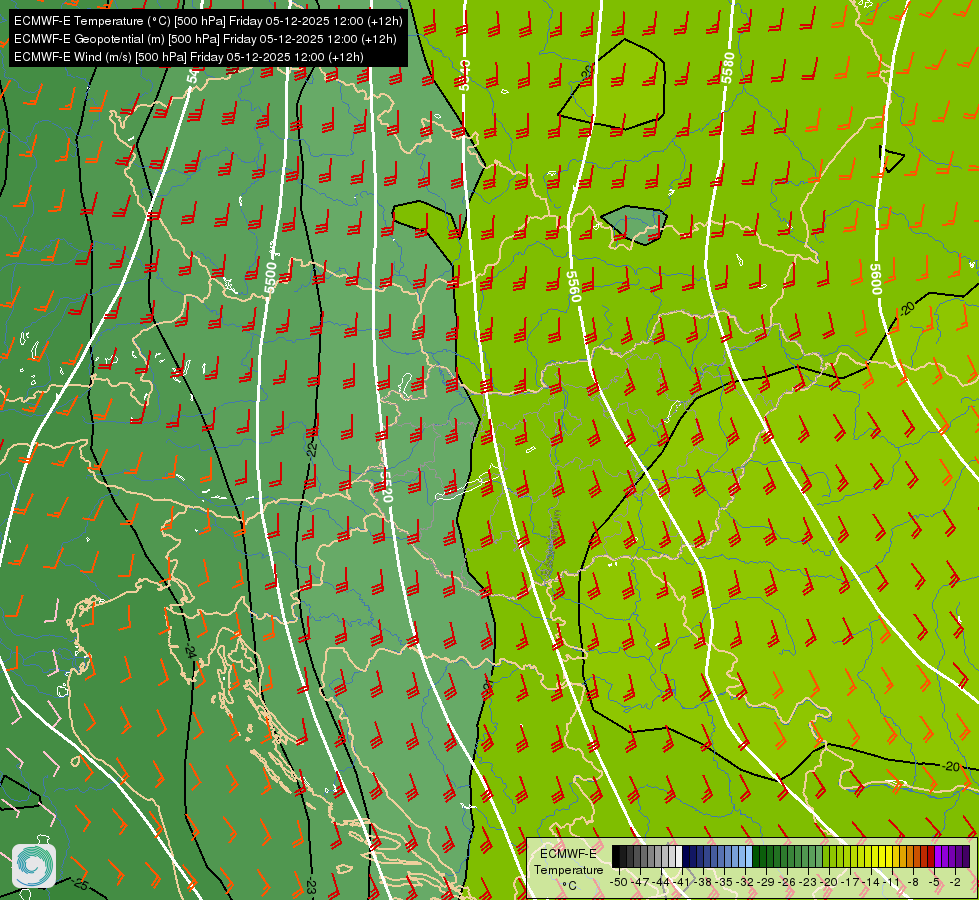Click the -50 tick label on the legend

tap(619, 882)
